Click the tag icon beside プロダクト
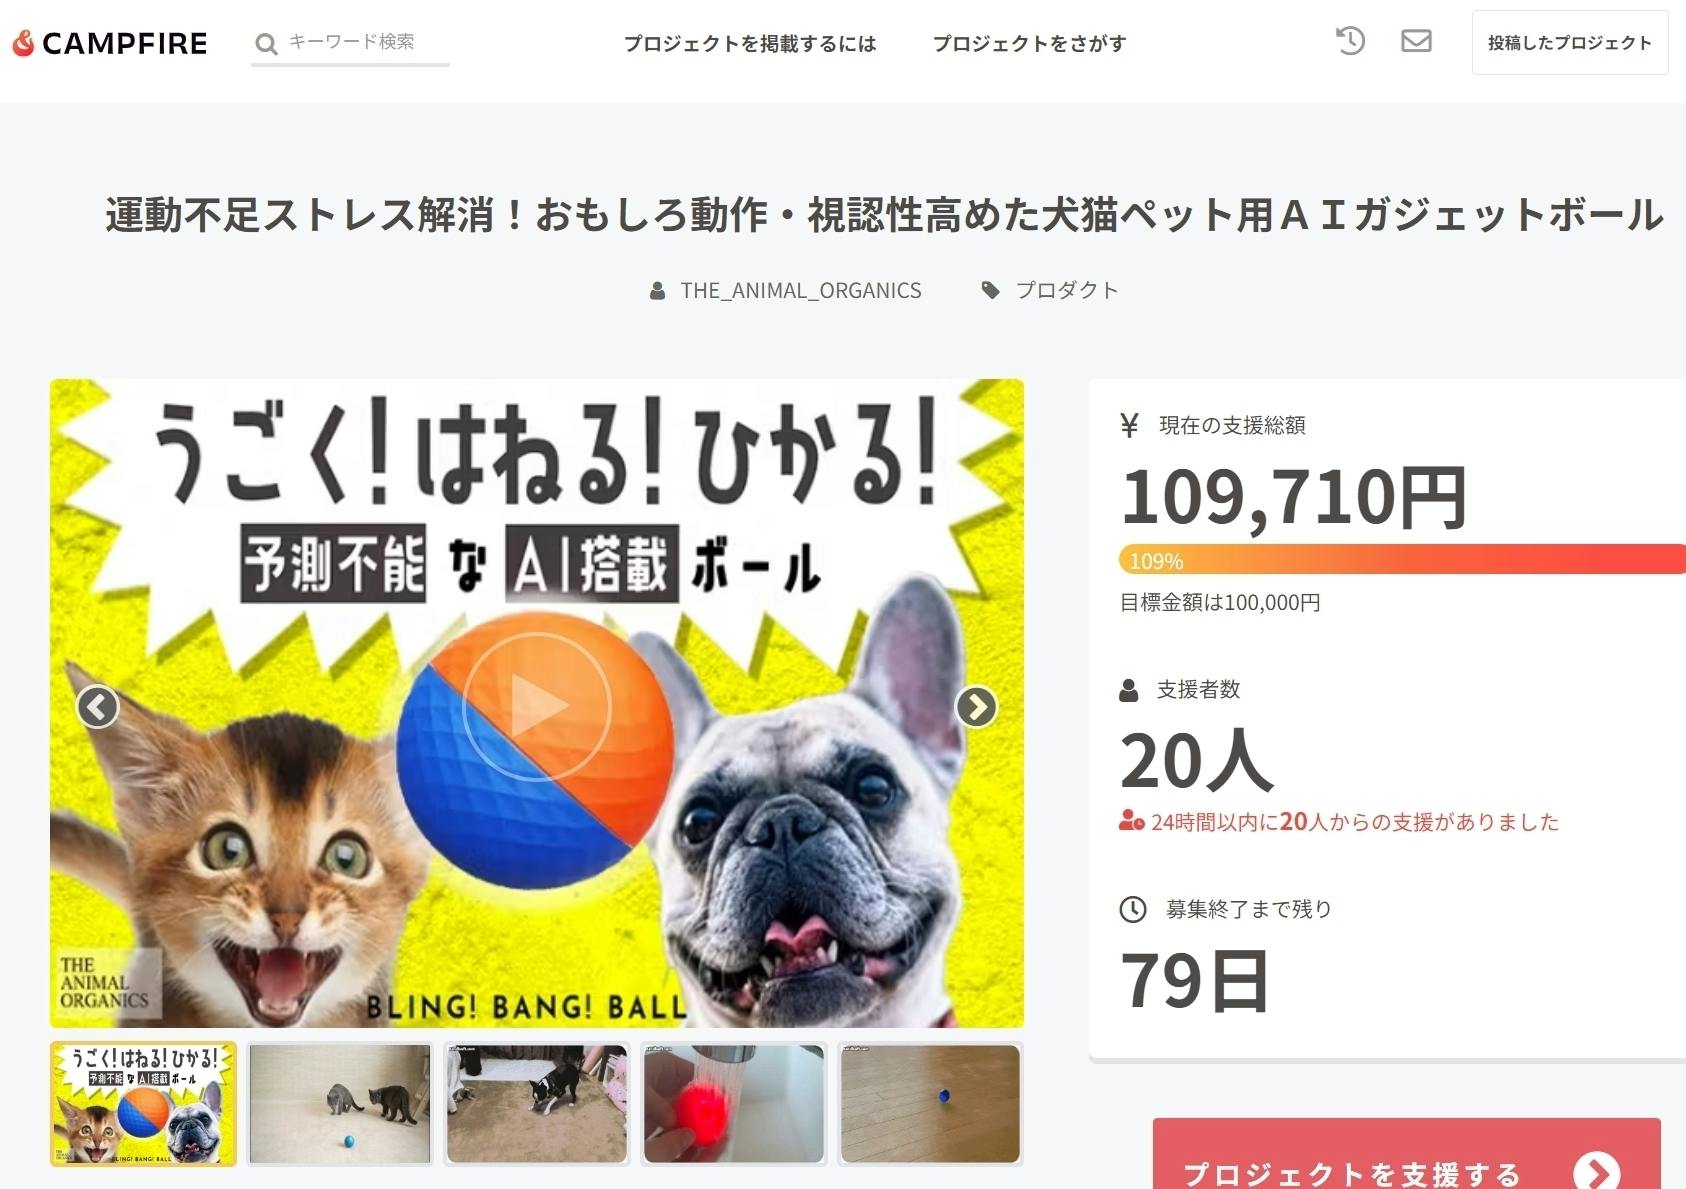 990,290
